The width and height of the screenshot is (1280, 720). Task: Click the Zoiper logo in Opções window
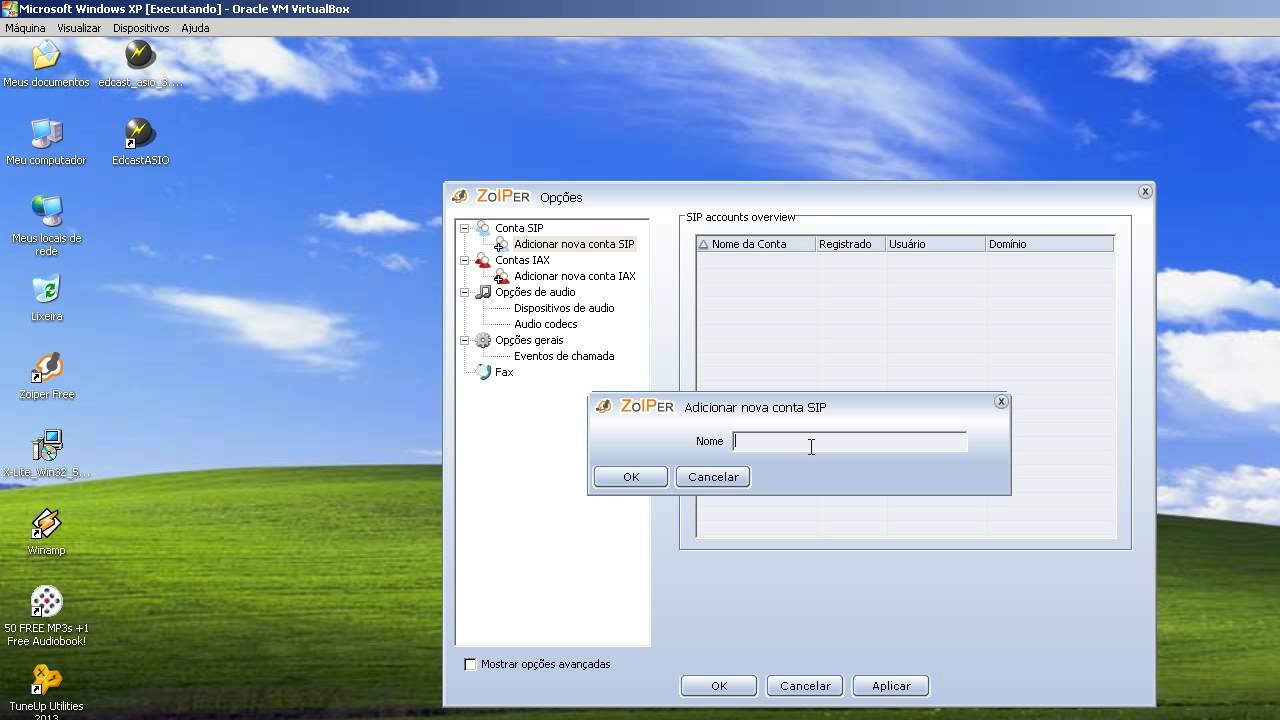pyautogui.click(x=492, y=196)
